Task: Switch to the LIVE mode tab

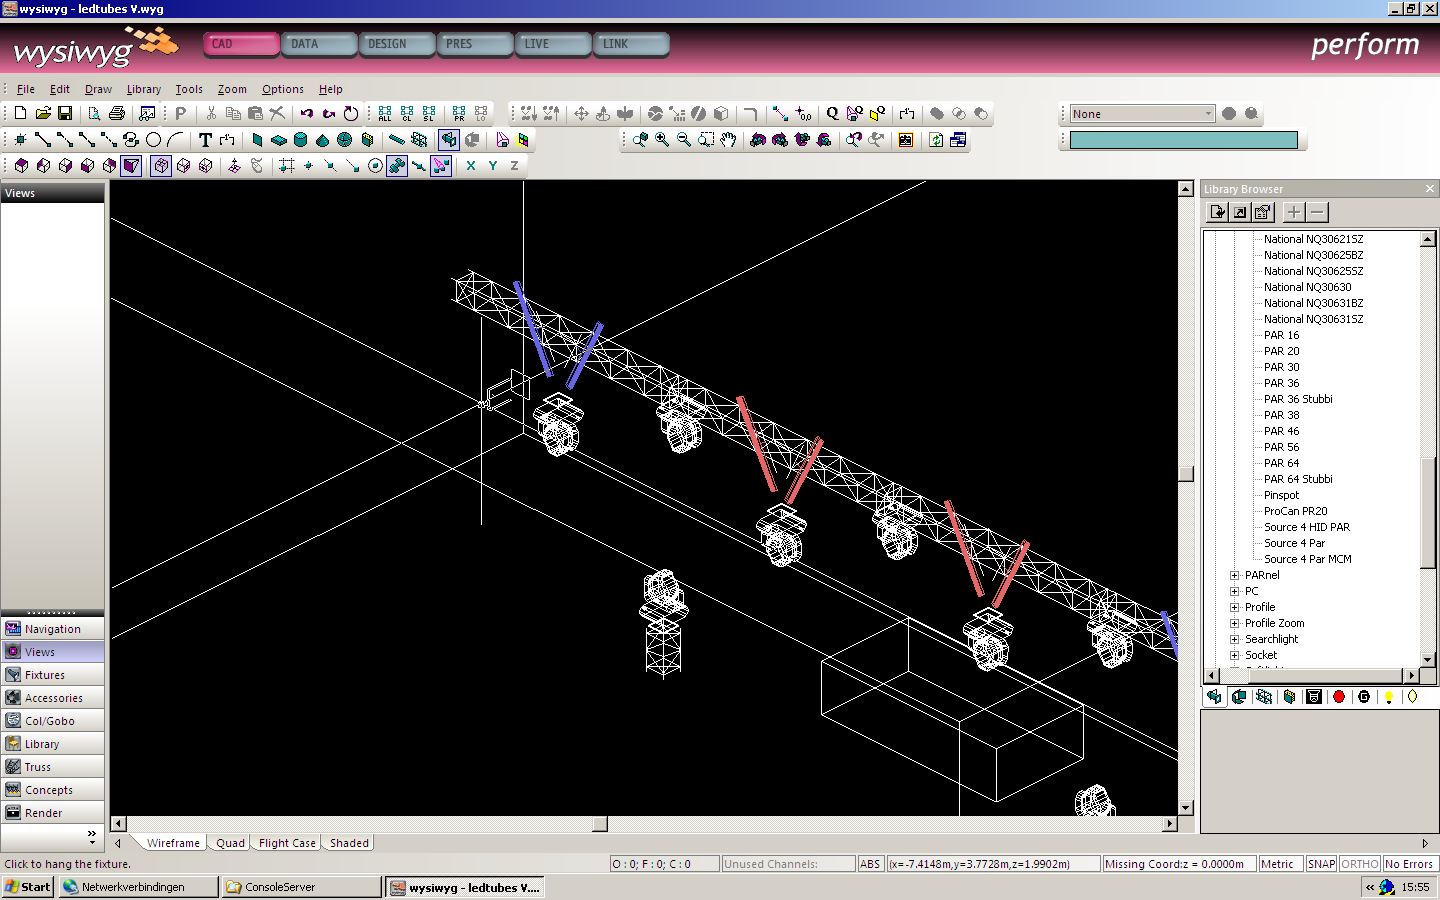Action: [x=553, y=44]
